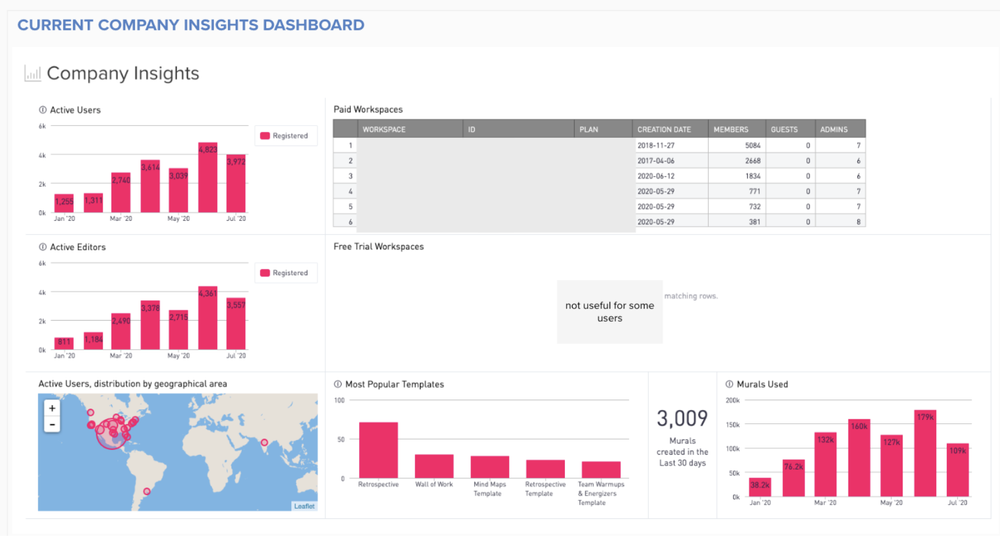Screen dimensions: 1000x538
Task: Click the tallest template bar labeled Retrospective
Action: (378, 450)
